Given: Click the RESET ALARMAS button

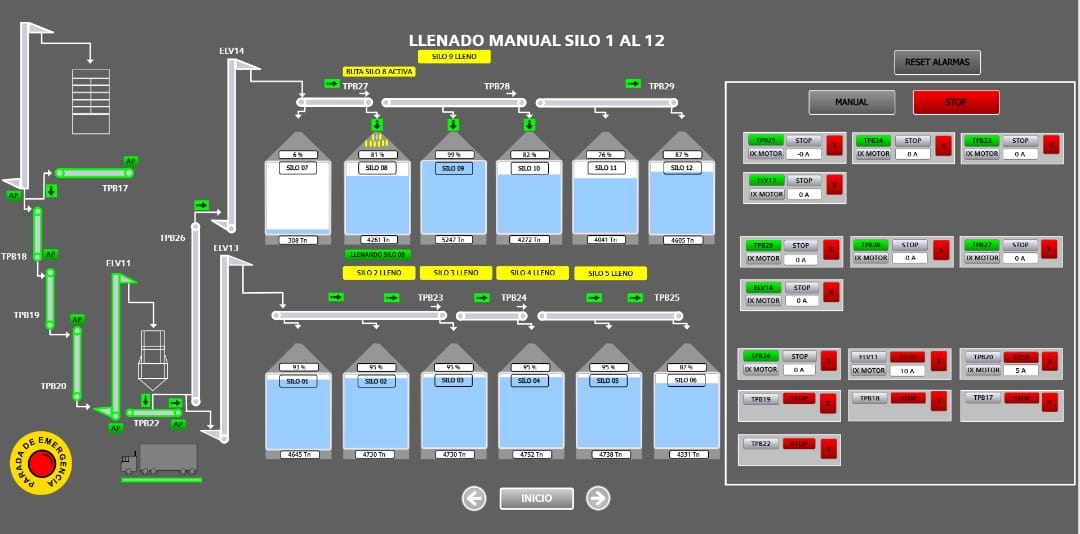Looking at the screenshot, I should coord(937,62).
